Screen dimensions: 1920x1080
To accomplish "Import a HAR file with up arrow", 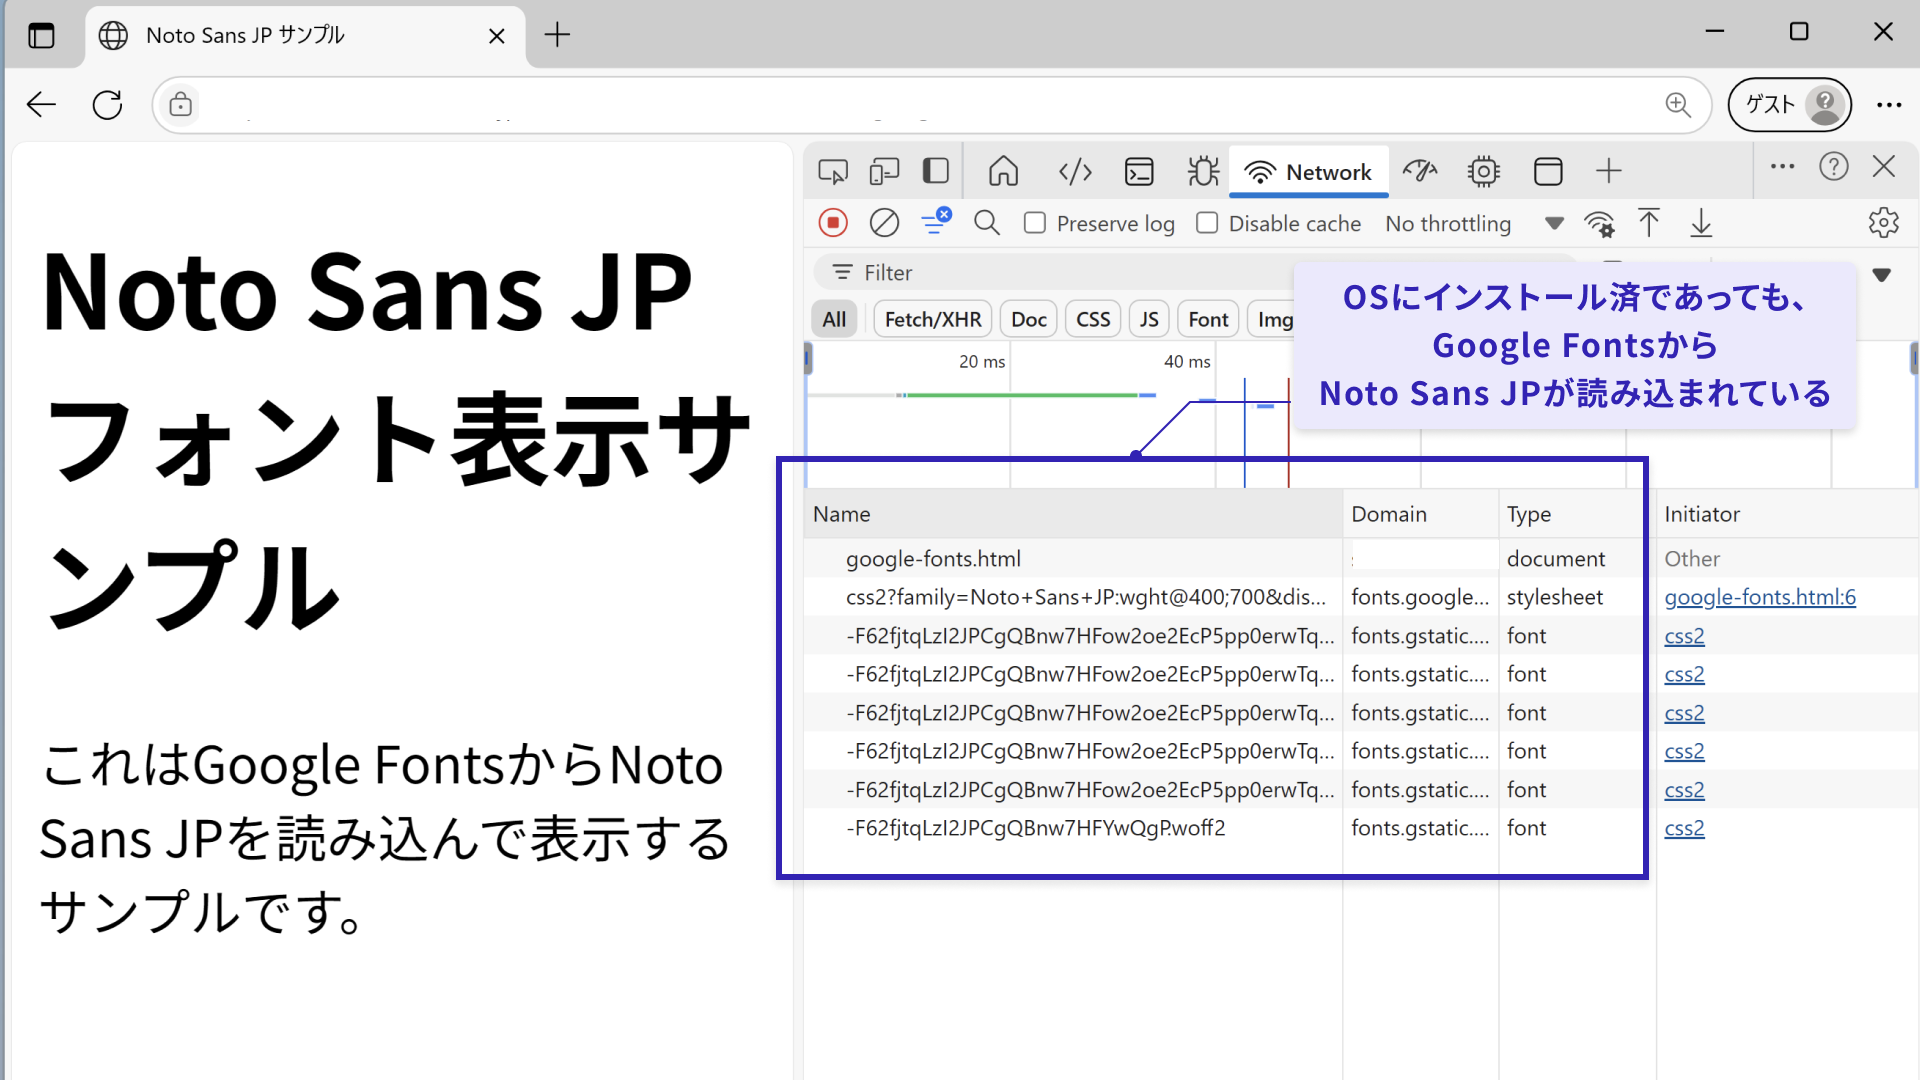I will click(x=1649, y=223).
